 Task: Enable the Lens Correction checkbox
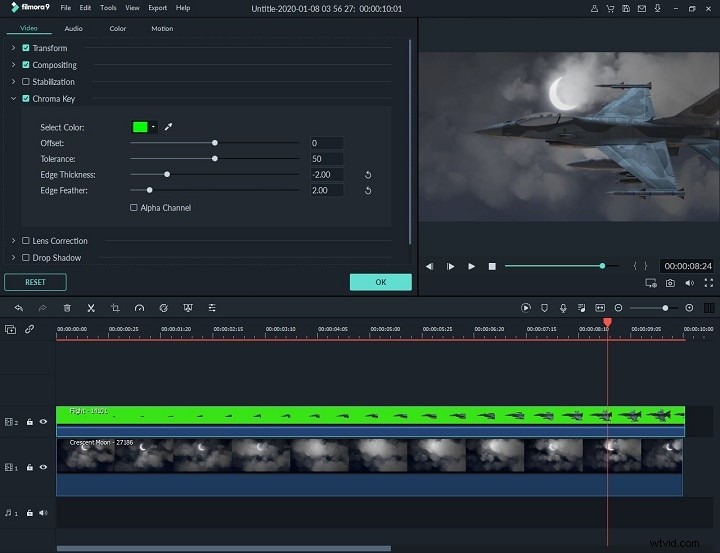tap(26, 241)
